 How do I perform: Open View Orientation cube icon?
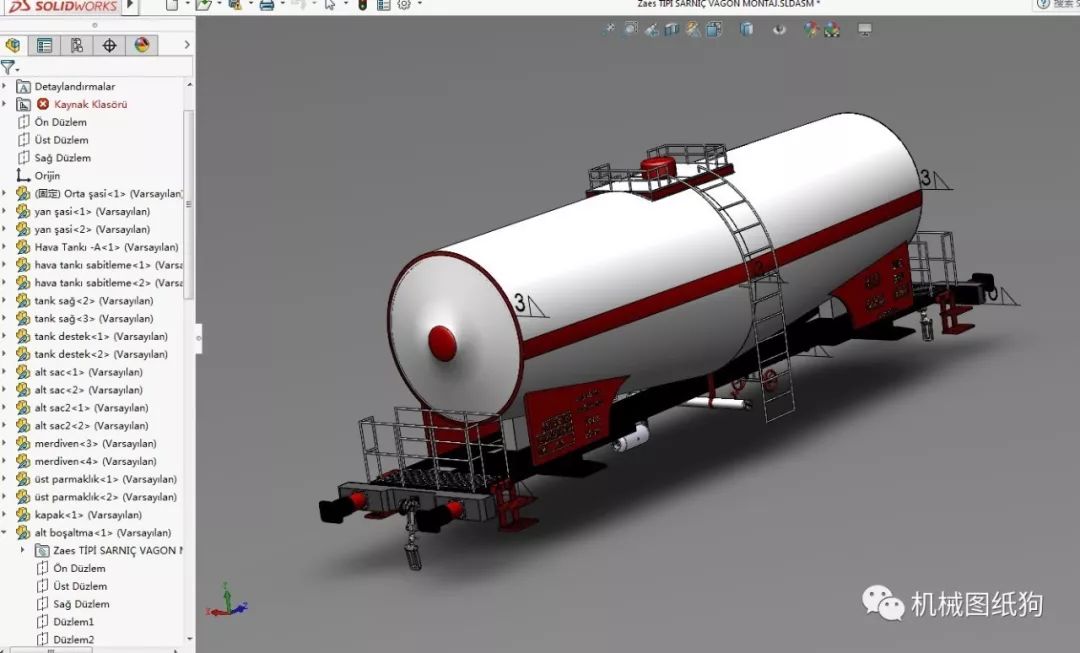click(x=714, y=29)
